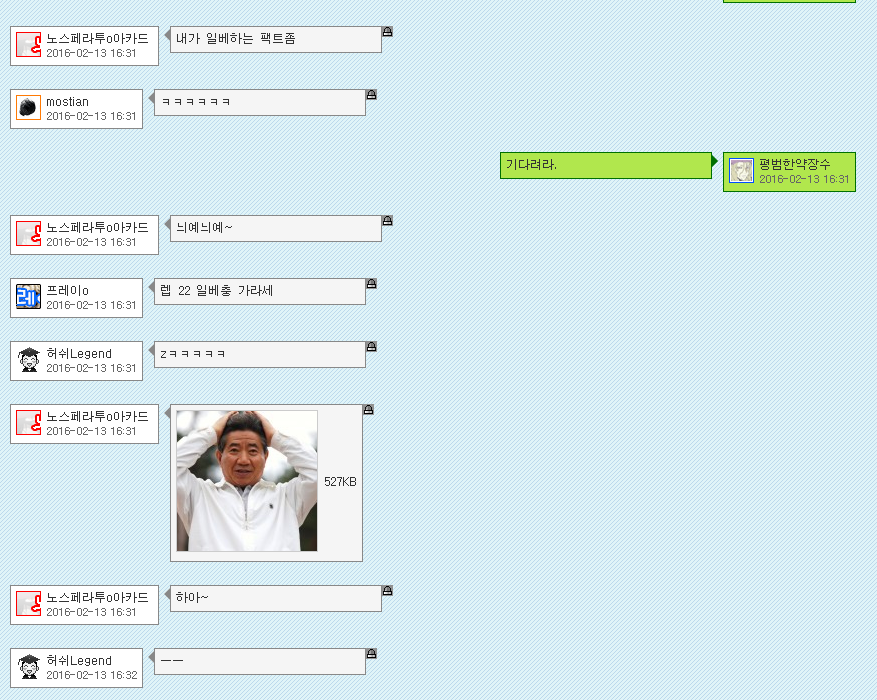
Task: Click the red avatar beside the image message
Action: 29,423
